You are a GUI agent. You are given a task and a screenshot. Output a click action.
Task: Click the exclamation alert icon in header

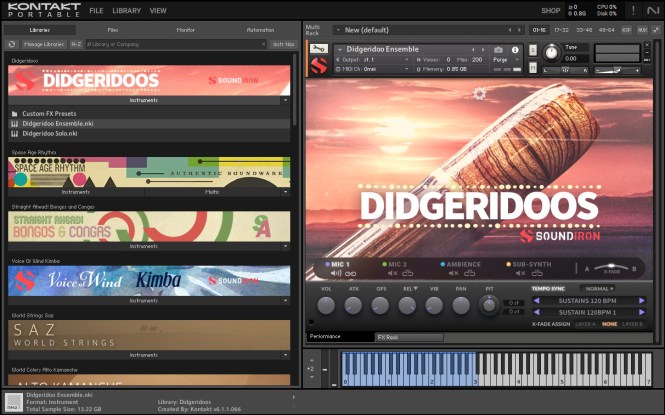coord(632,10)
